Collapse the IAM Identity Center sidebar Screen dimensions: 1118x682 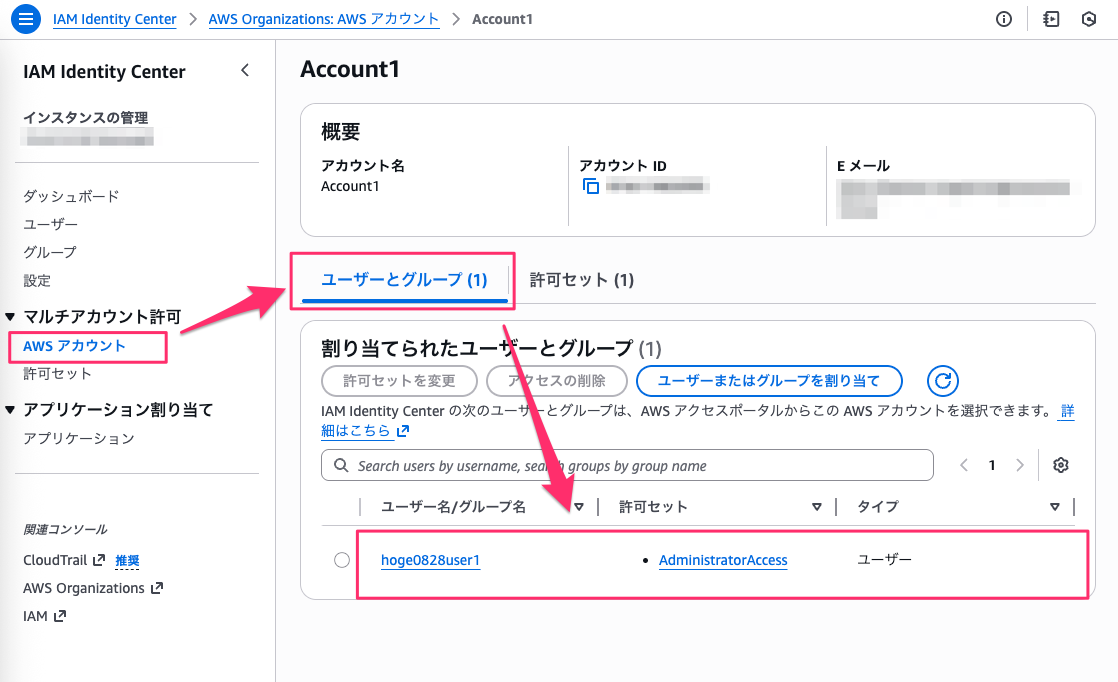tap(245, 70)
